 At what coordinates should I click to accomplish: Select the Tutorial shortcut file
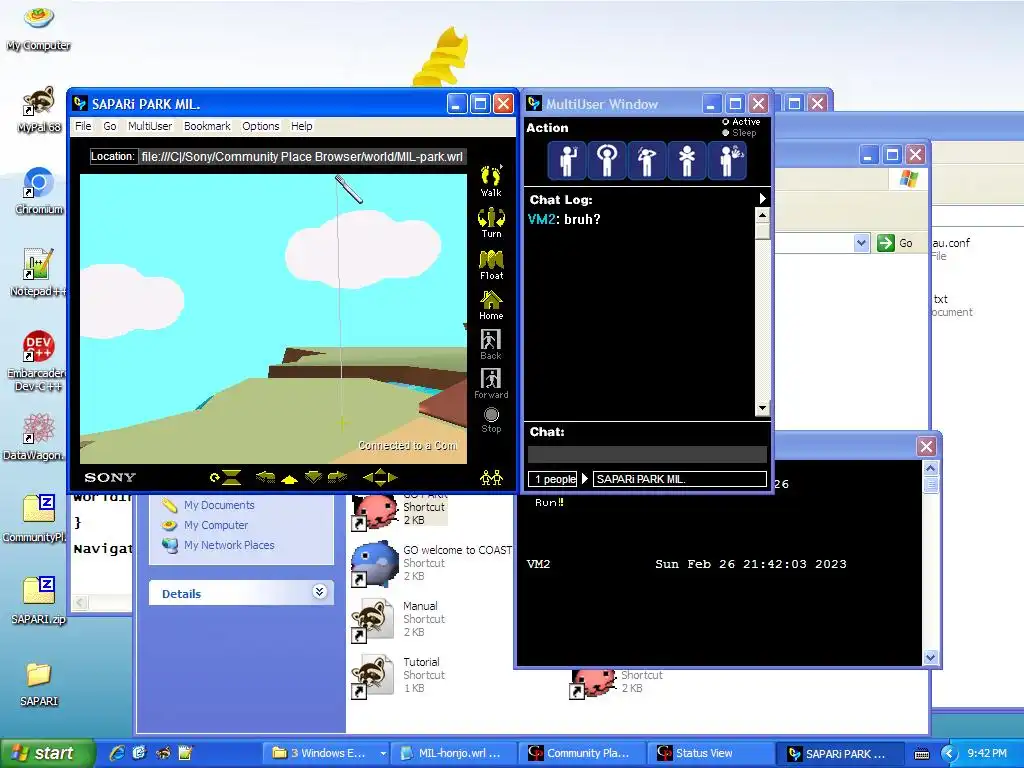pyautogui.click(x=399, y=675)
